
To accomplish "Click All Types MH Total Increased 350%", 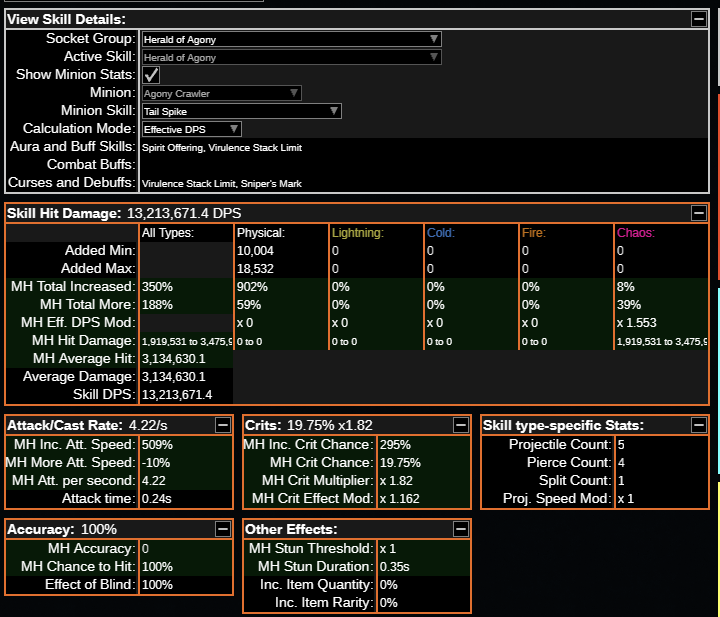I will point(158,287).
